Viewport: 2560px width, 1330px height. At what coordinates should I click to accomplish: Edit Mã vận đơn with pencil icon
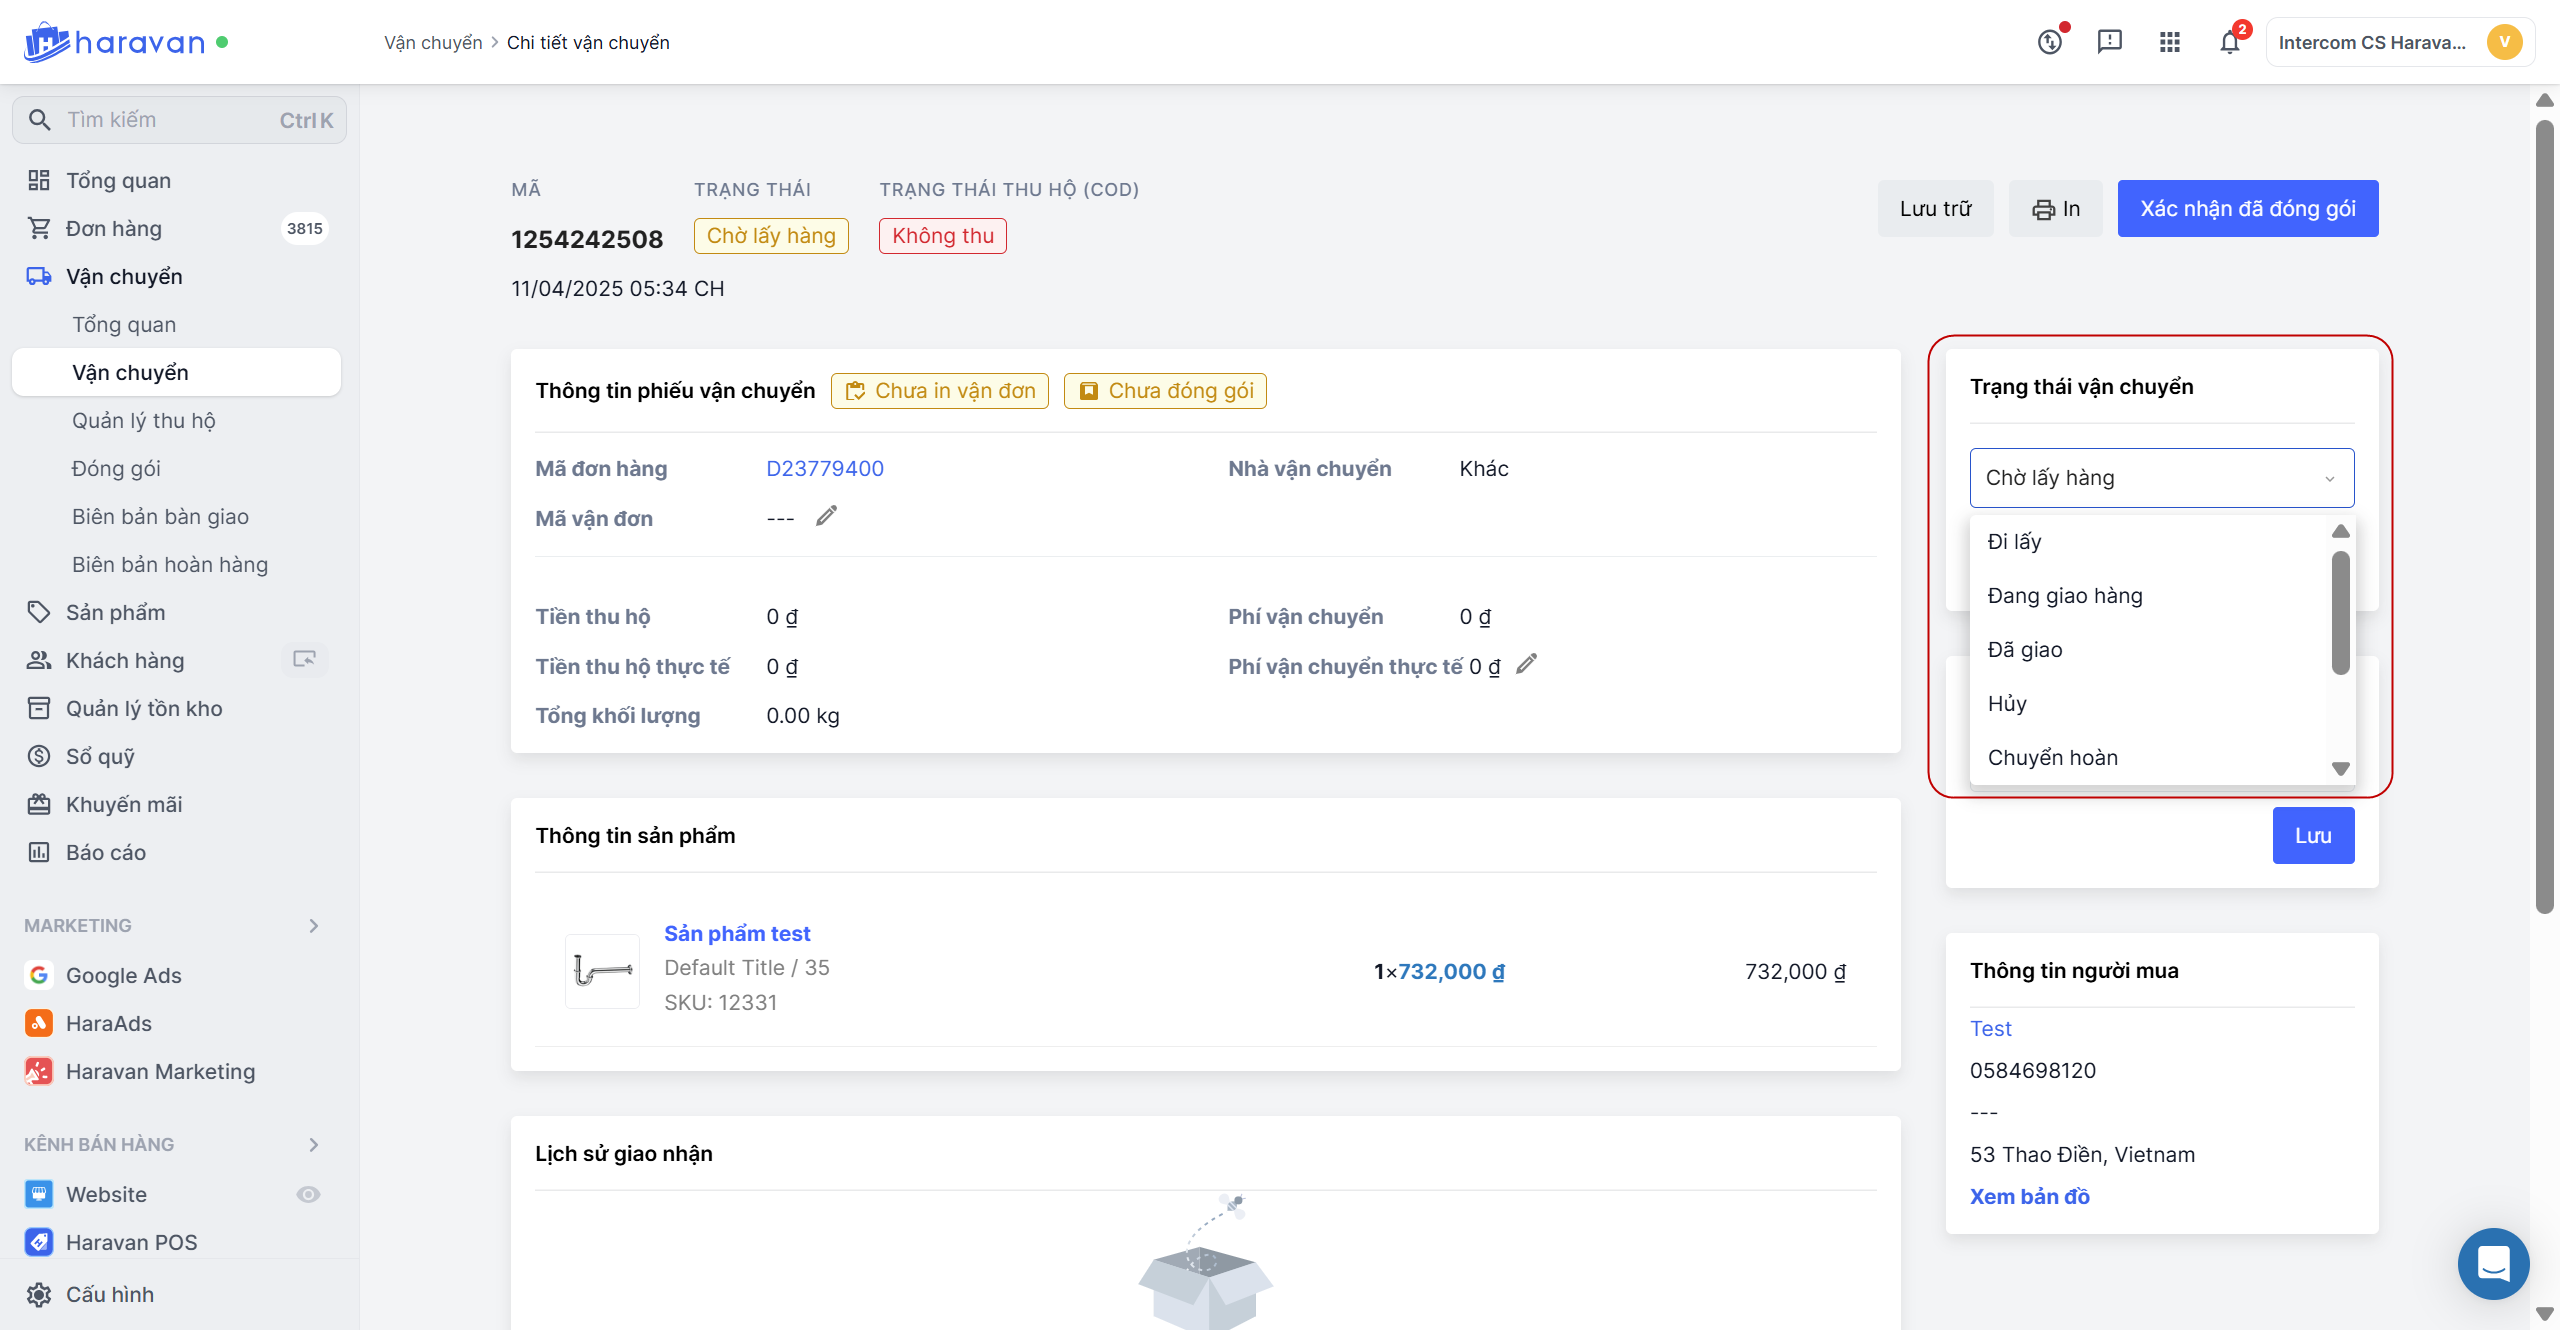click(826, 516)
